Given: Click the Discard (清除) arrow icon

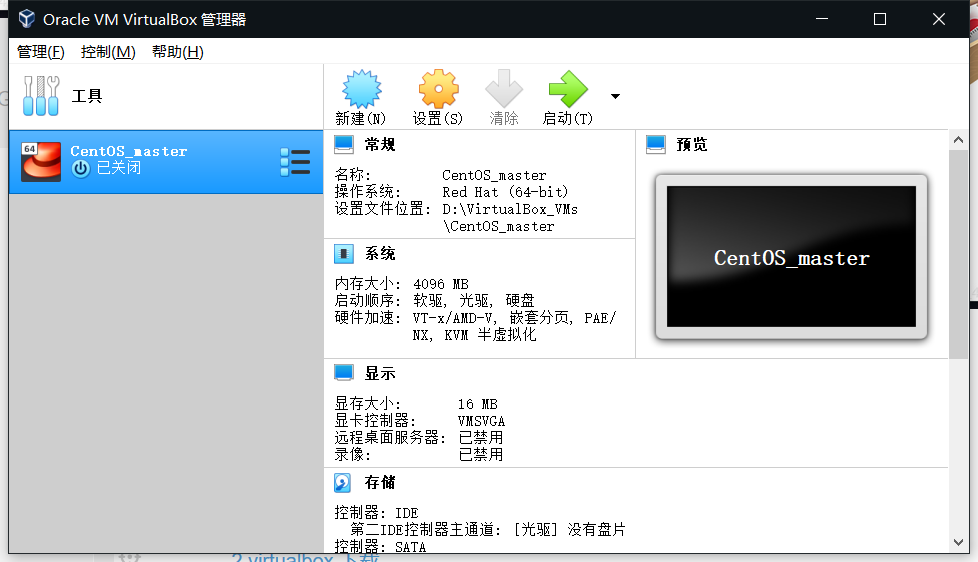Looking at the screenshot, I should pos(504,89).
